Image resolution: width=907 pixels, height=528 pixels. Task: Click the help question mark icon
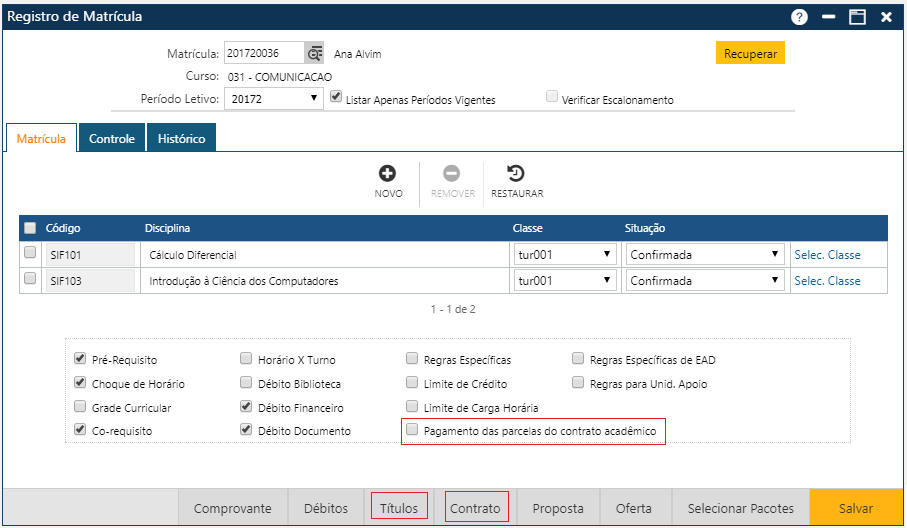799,17
